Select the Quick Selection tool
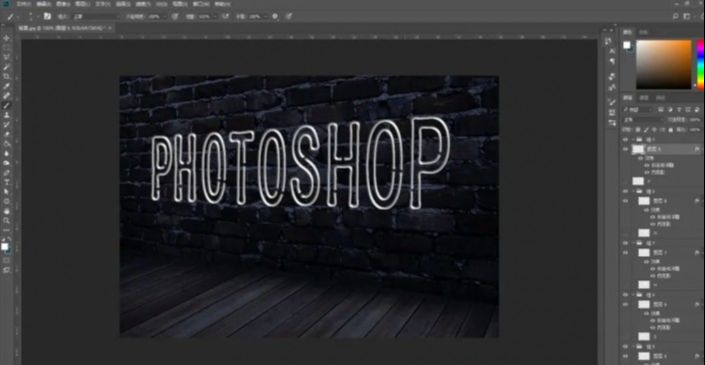 tap(6, 67)
